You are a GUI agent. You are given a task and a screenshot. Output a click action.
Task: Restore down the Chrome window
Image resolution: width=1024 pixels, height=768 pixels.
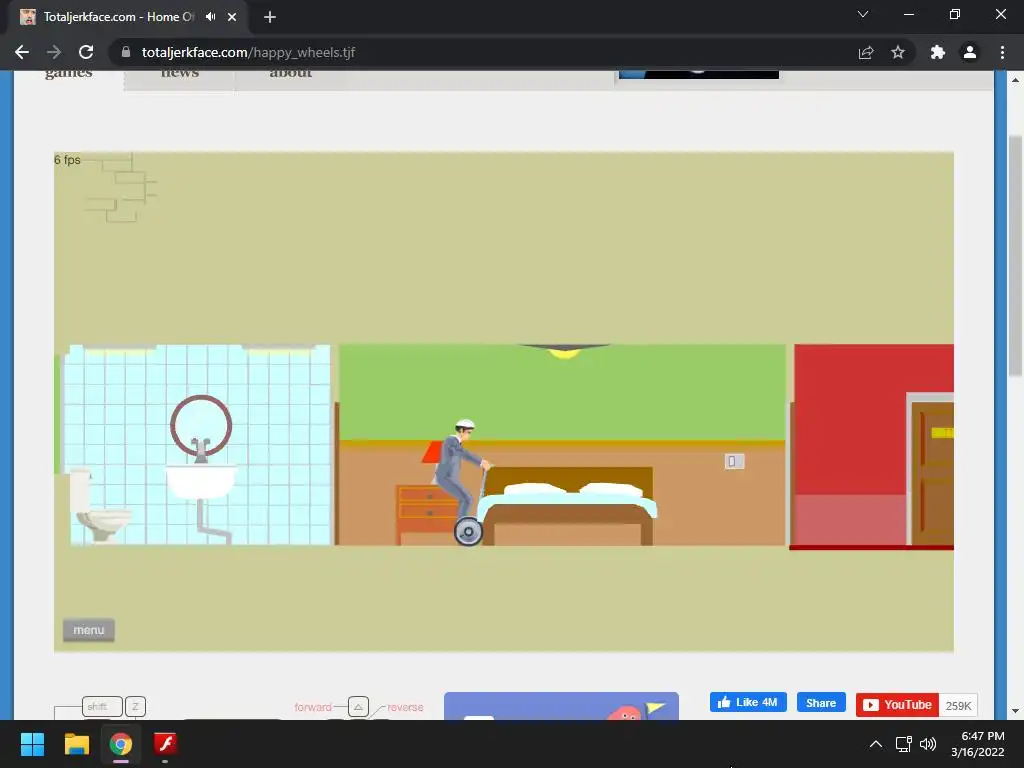click(955, 14)
